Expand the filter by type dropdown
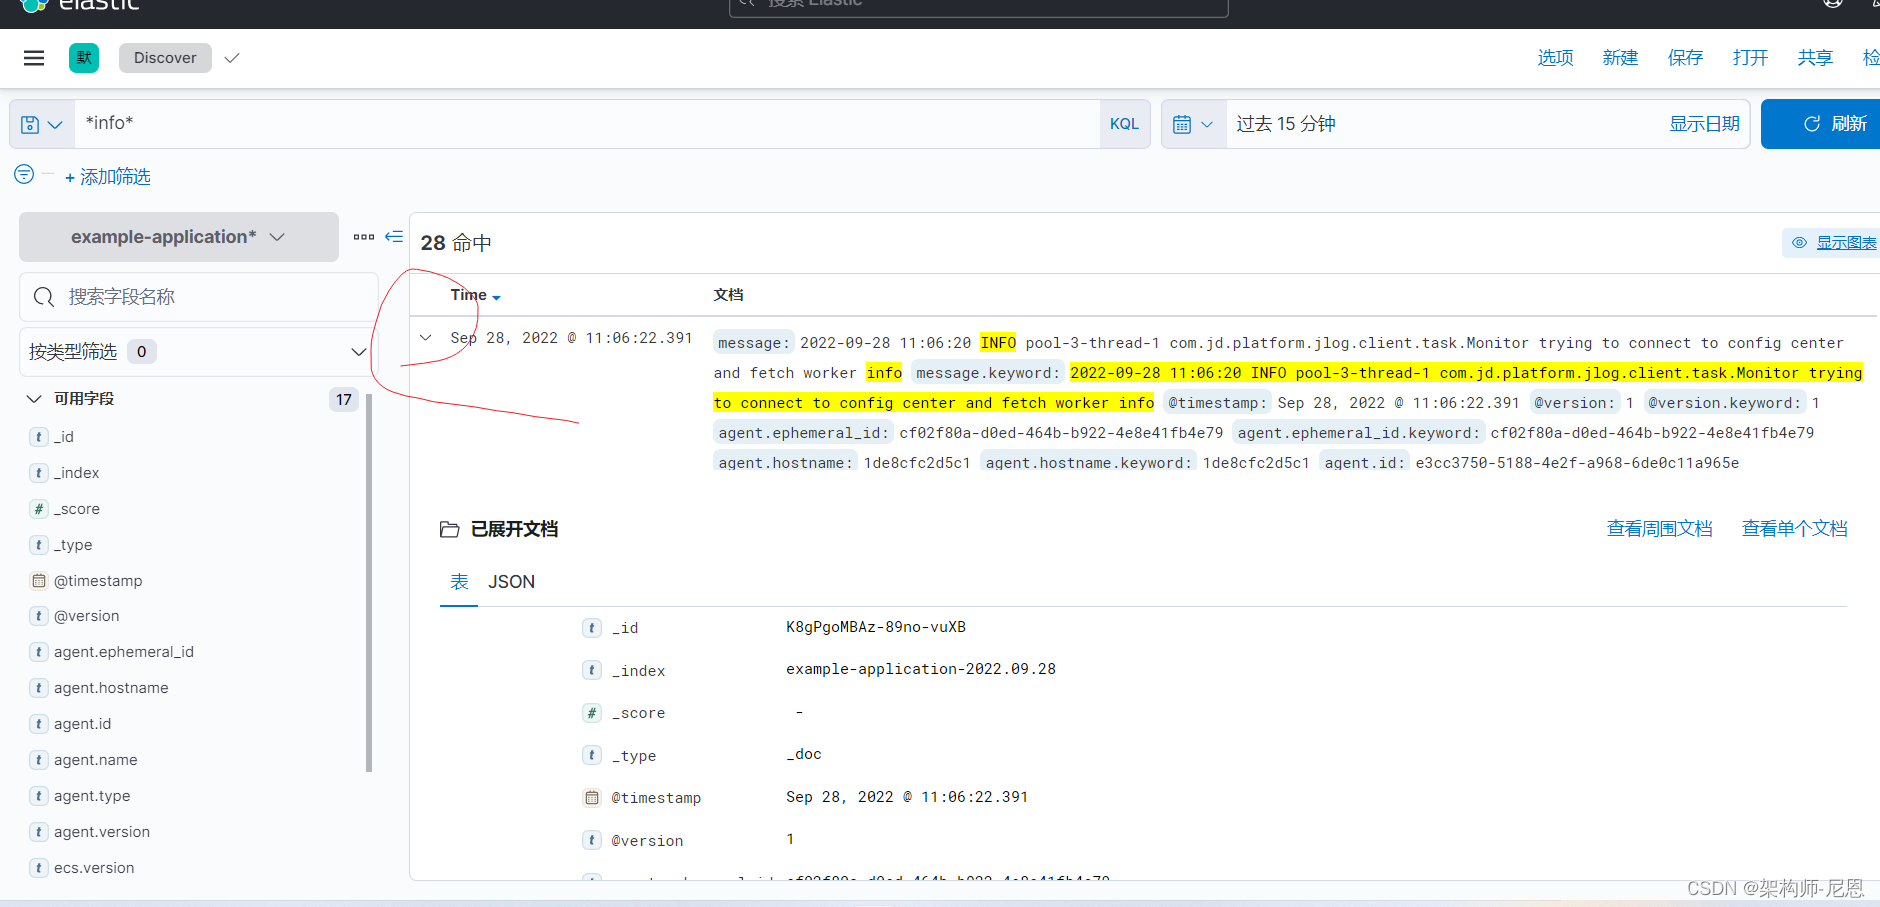This screenshot has width=1880, height=907. tap(199, 352)
